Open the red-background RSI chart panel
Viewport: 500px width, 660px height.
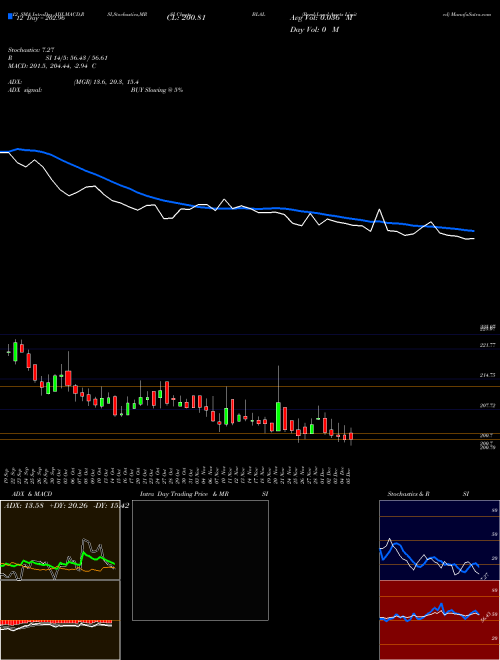[x=439, y=620]
